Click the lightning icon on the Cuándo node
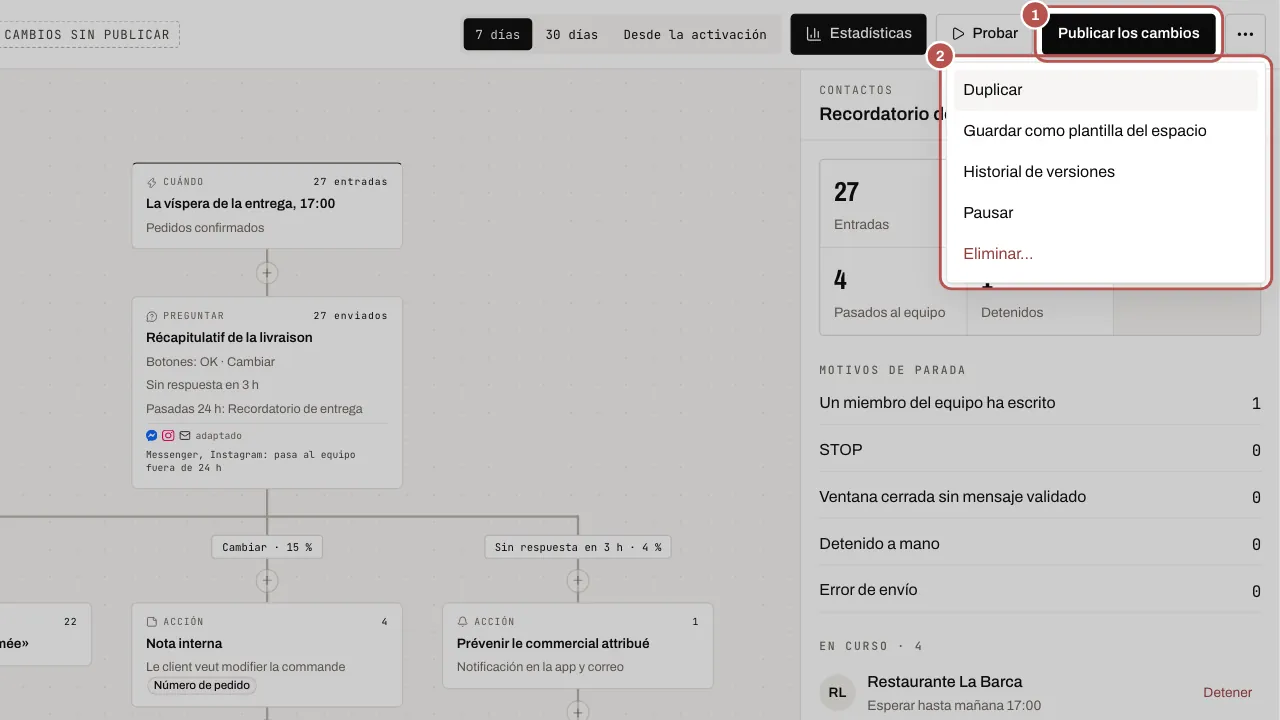The height and width of the screenshot is (720, 1280). click(152, 183)
